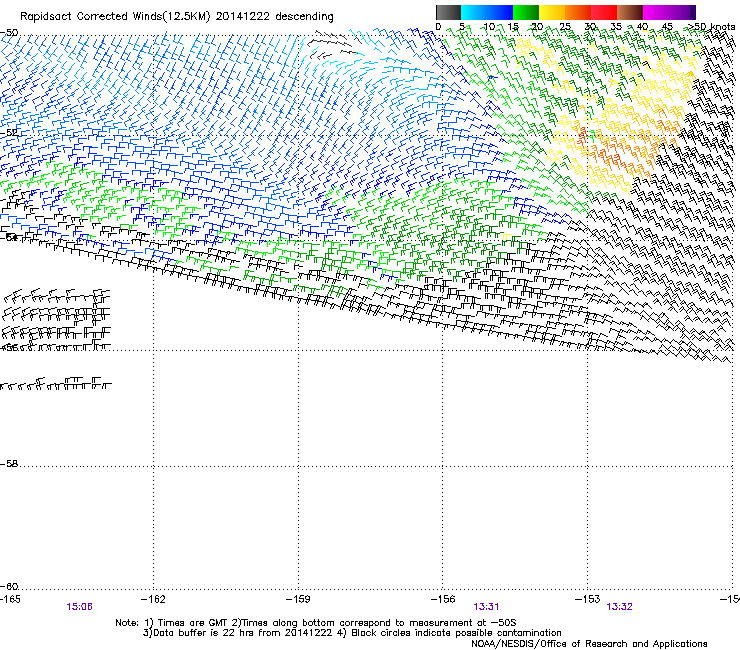This screenshot has width=740, height=650.
Task: Click the legend tick label '40'
Action: tap(642, 27)
